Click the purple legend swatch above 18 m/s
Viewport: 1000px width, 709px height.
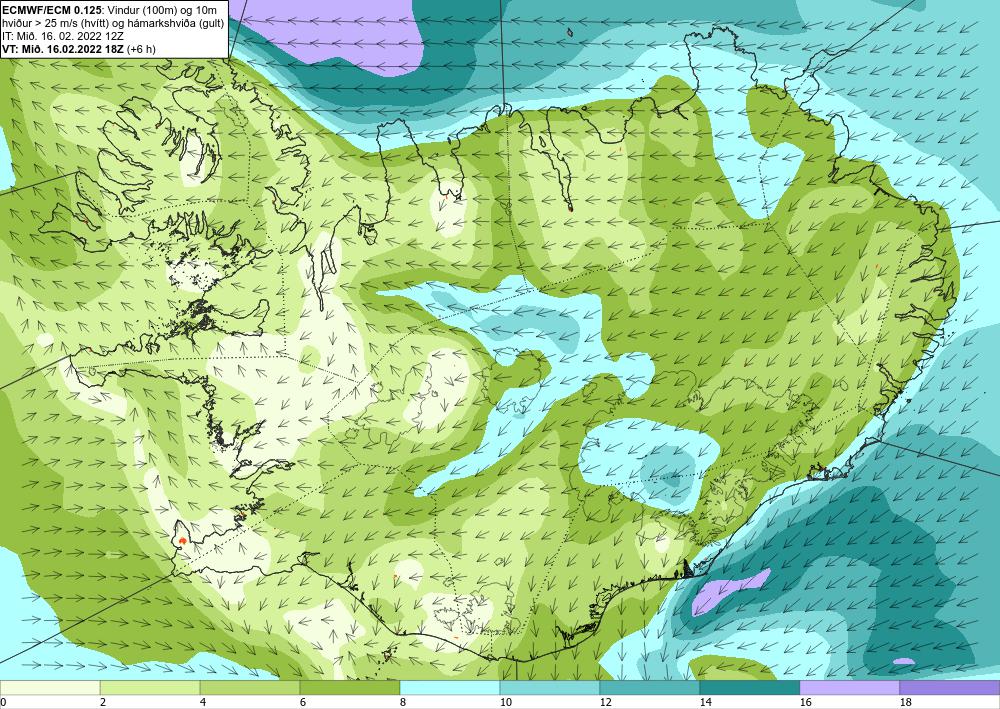click(950, 687)
